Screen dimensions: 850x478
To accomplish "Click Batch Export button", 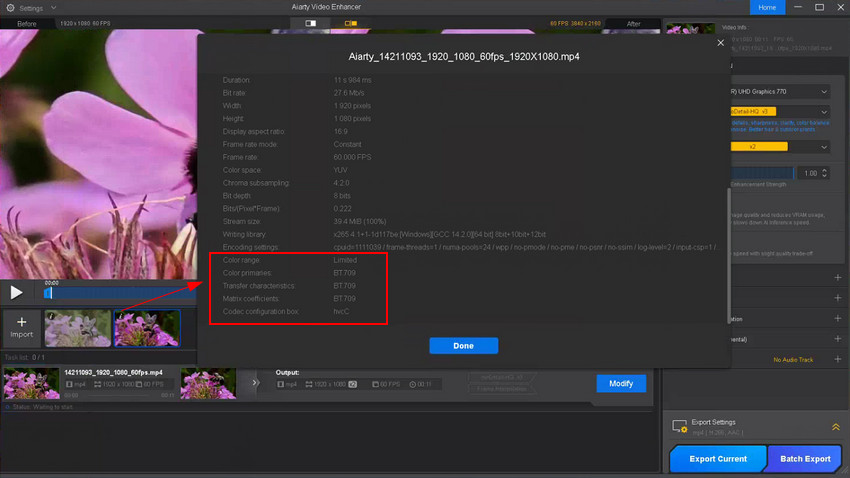I will [x=805, y=458].
